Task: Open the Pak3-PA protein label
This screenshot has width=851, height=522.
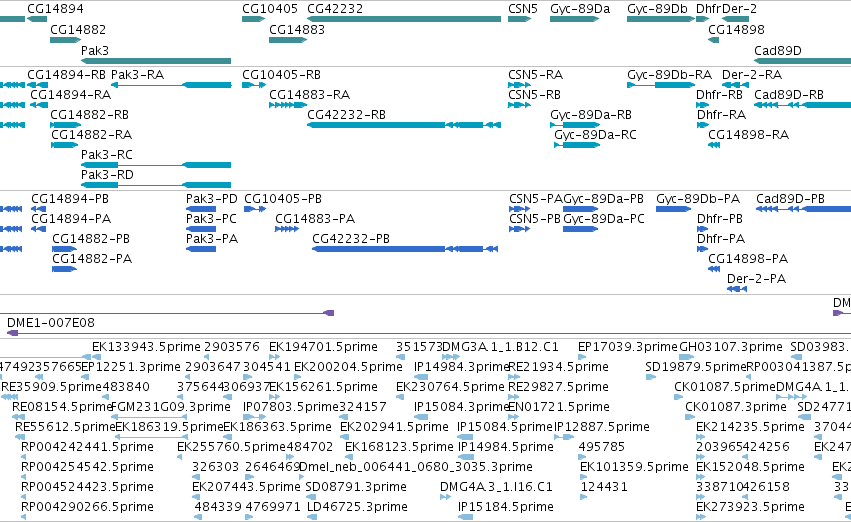Action: click(x=212, y=239)
